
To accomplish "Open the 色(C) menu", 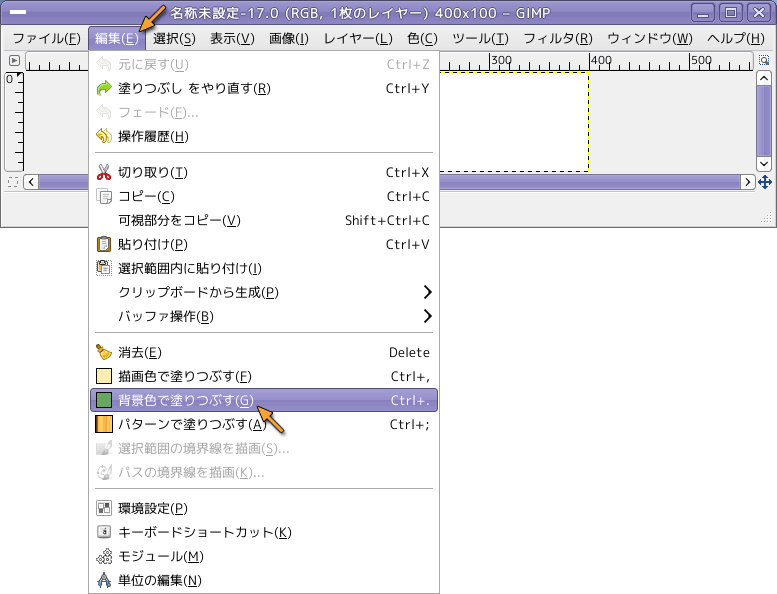I will coord(422,38).
